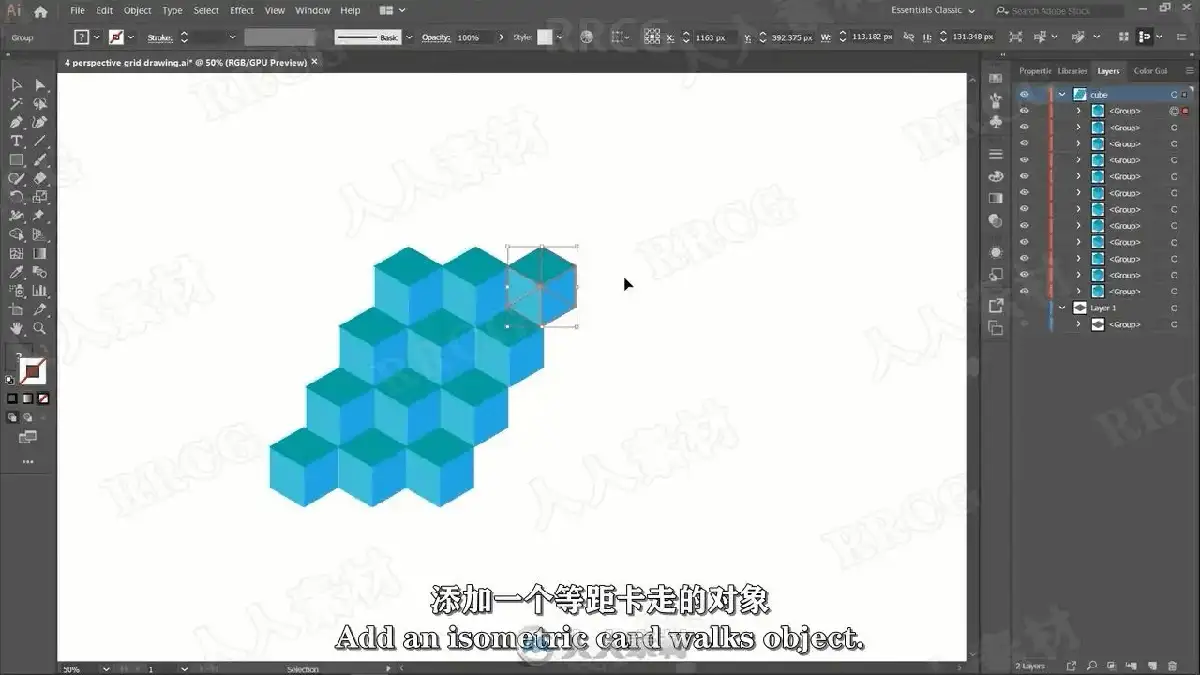1200x675 pixels.
Task: Pick the Line Segment tool
Action: [40, 141]
